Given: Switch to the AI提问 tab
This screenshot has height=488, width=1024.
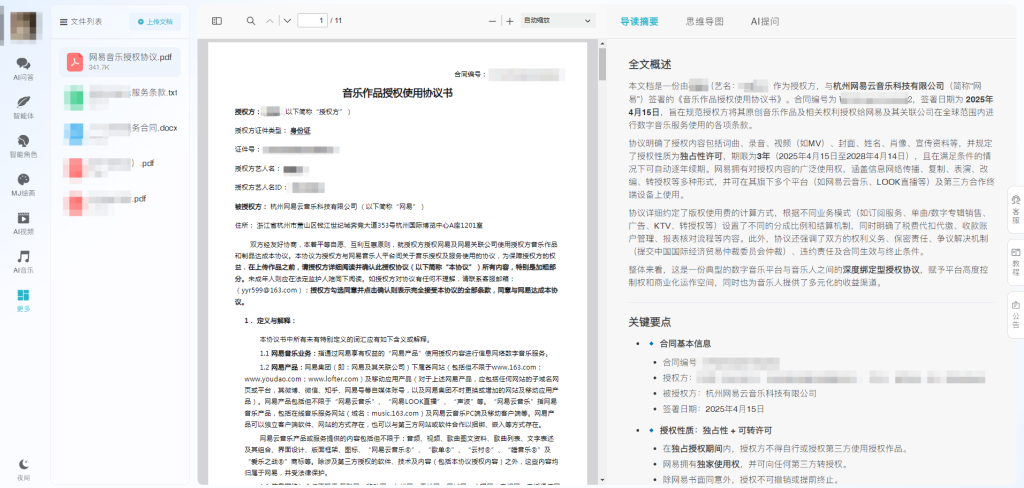Looking at the screenshot, I should [765, 20].
